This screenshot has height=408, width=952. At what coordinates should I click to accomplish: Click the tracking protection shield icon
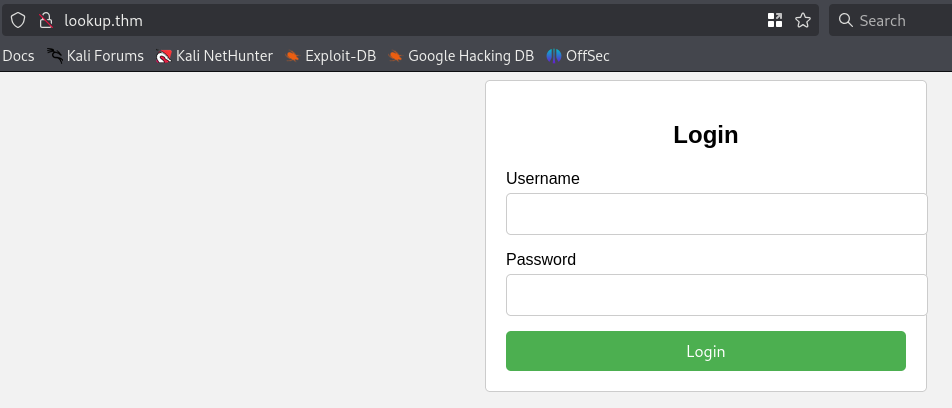(18, 20)
